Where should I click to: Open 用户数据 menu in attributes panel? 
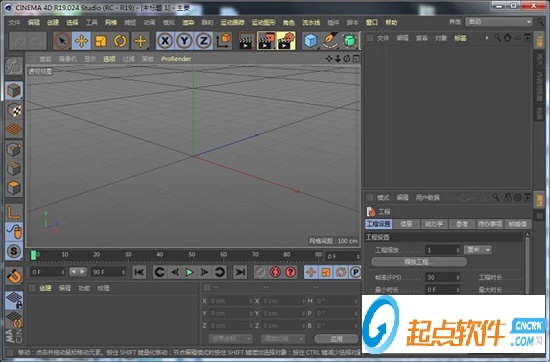(427, 198)
